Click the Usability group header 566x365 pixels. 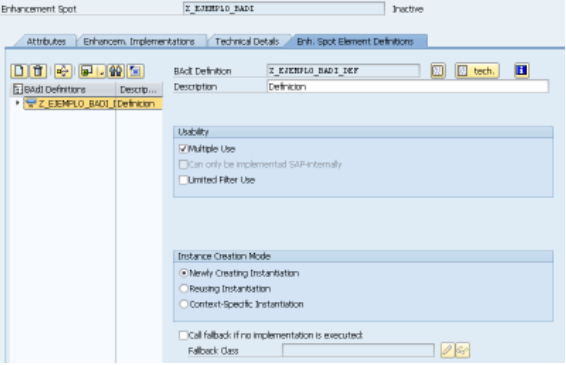tap(363, 132)
